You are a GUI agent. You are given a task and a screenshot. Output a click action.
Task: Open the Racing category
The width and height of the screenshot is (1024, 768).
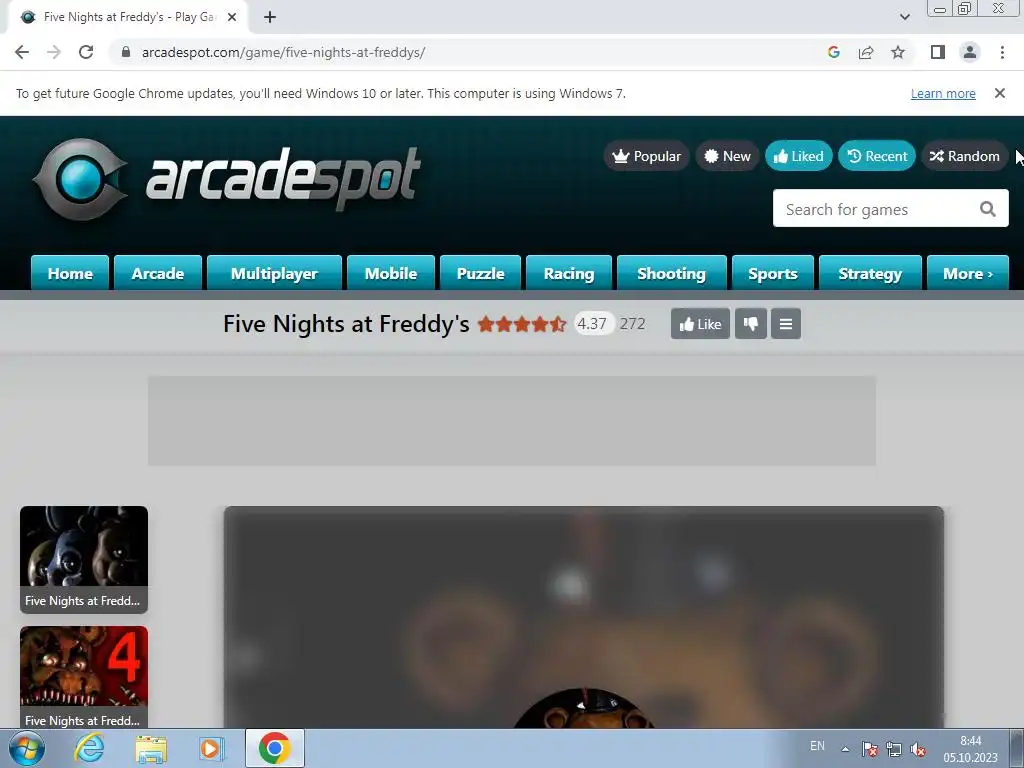[569, 273]
